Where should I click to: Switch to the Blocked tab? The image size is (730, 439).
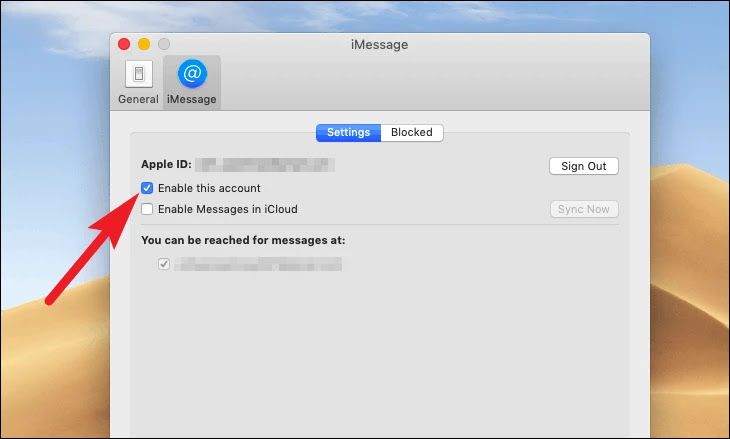coord(412,133)
